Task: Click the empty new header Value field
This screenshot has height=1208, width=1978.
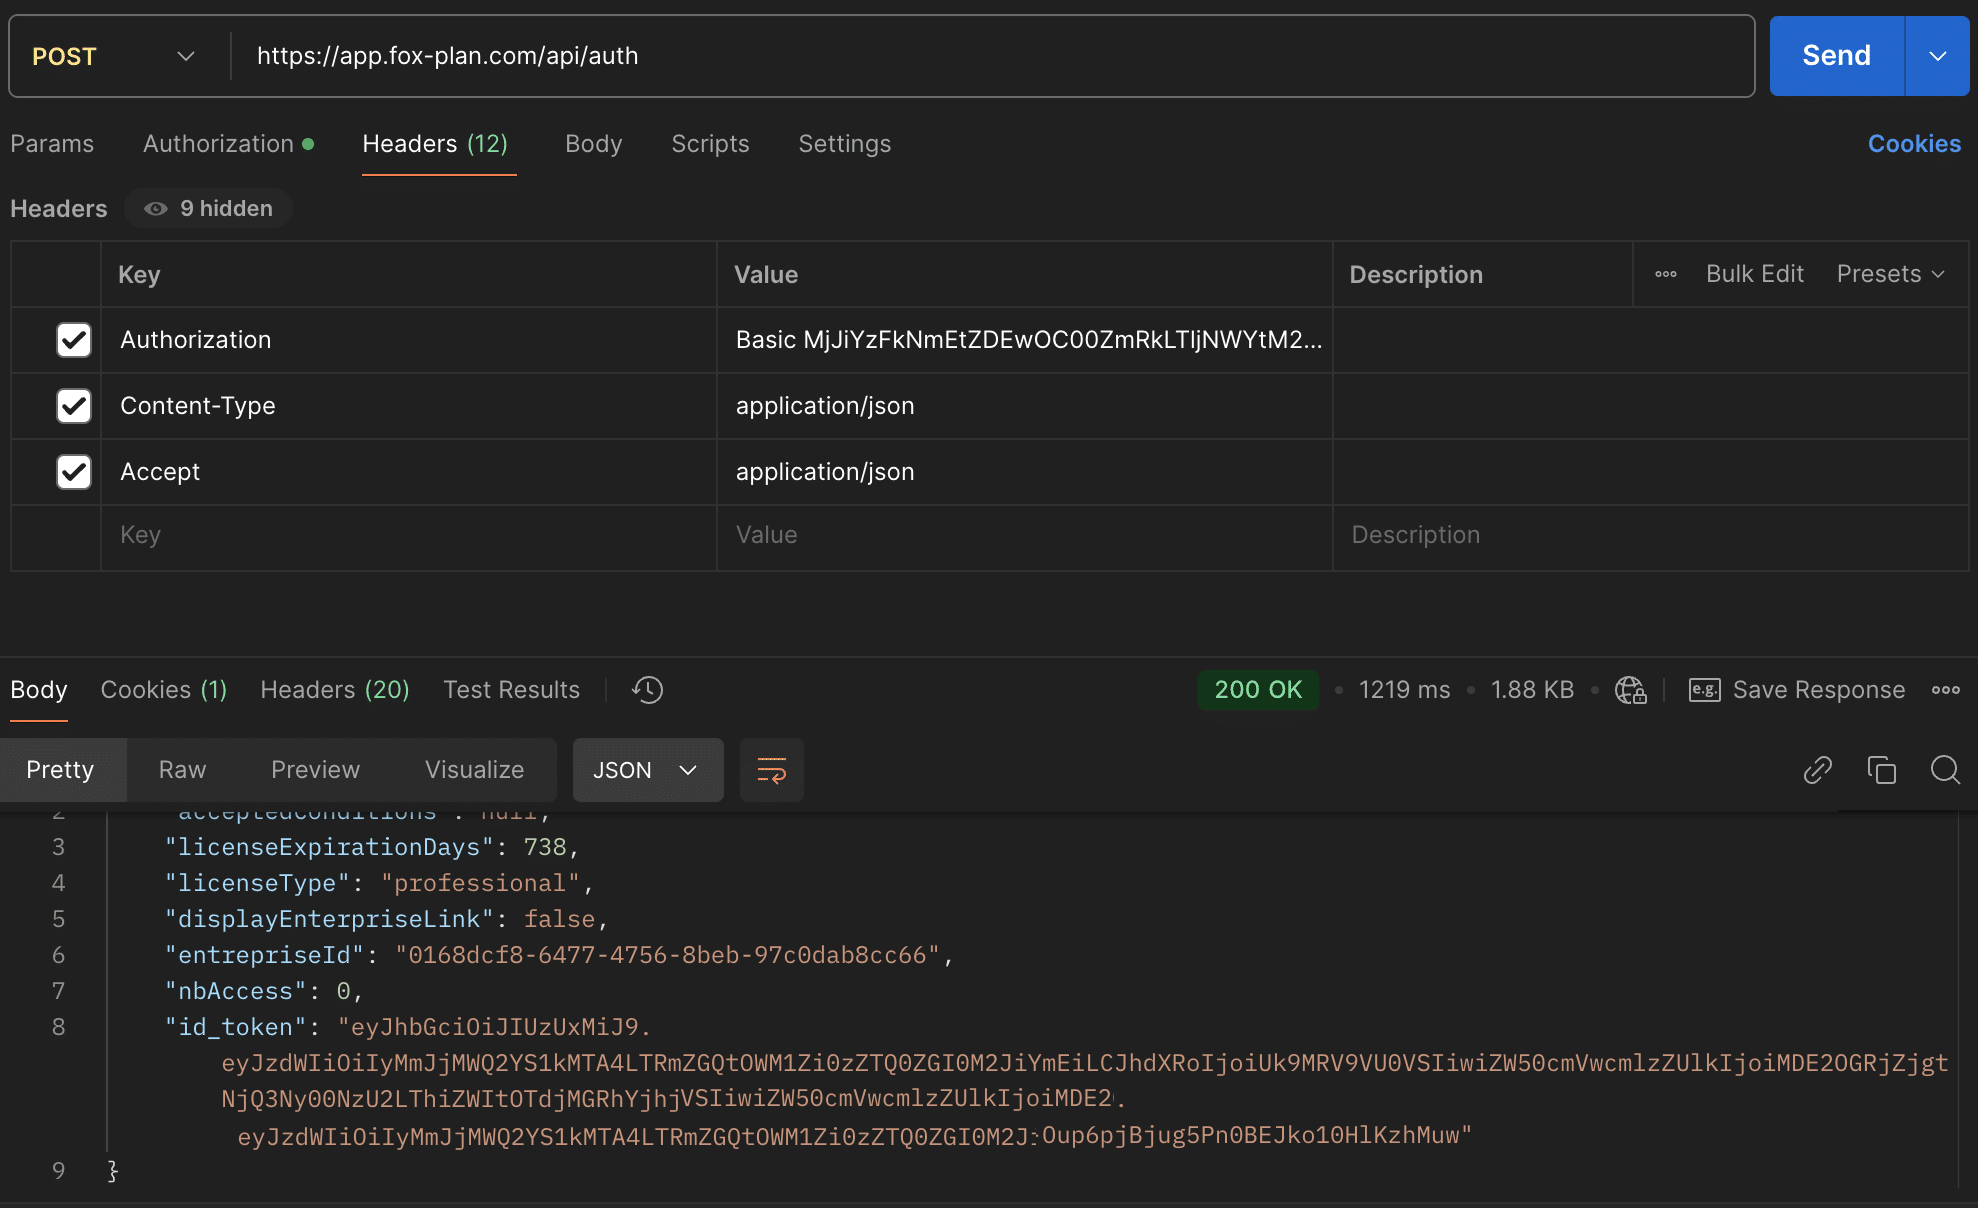Action: click(1024, 536)
